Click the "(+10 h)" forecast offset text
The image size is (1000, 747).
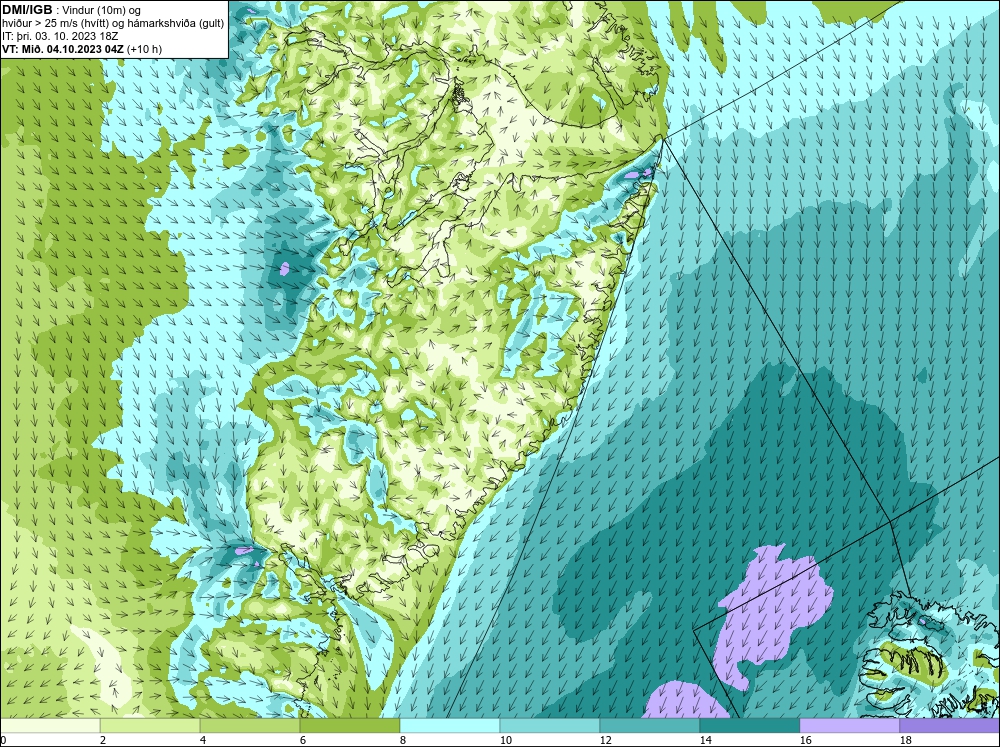pyautogui.click(x=145, y=49)
